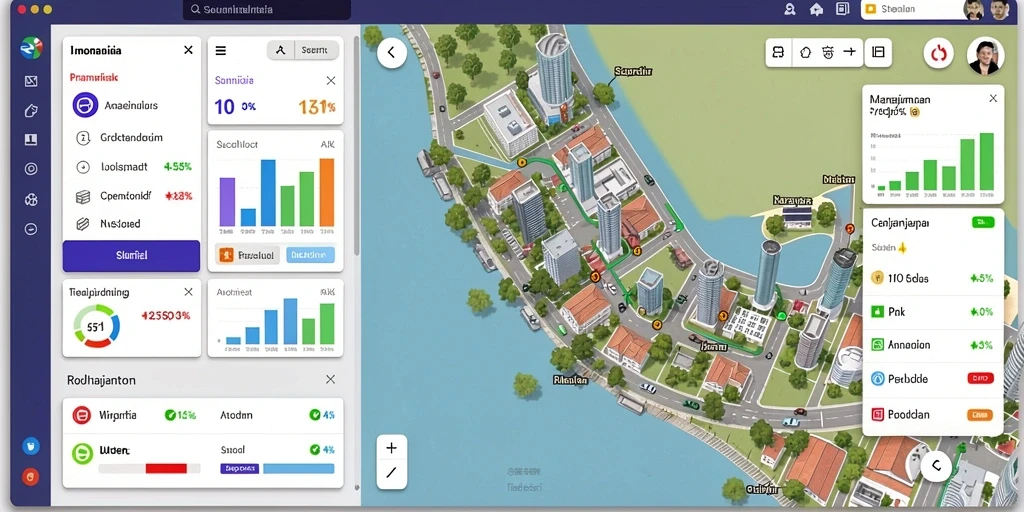Image resolution: width=1024 pixels, height=512 pixels.
Task: Open the four-dot palette icon in the sidebar
Action: click(31, 200)
